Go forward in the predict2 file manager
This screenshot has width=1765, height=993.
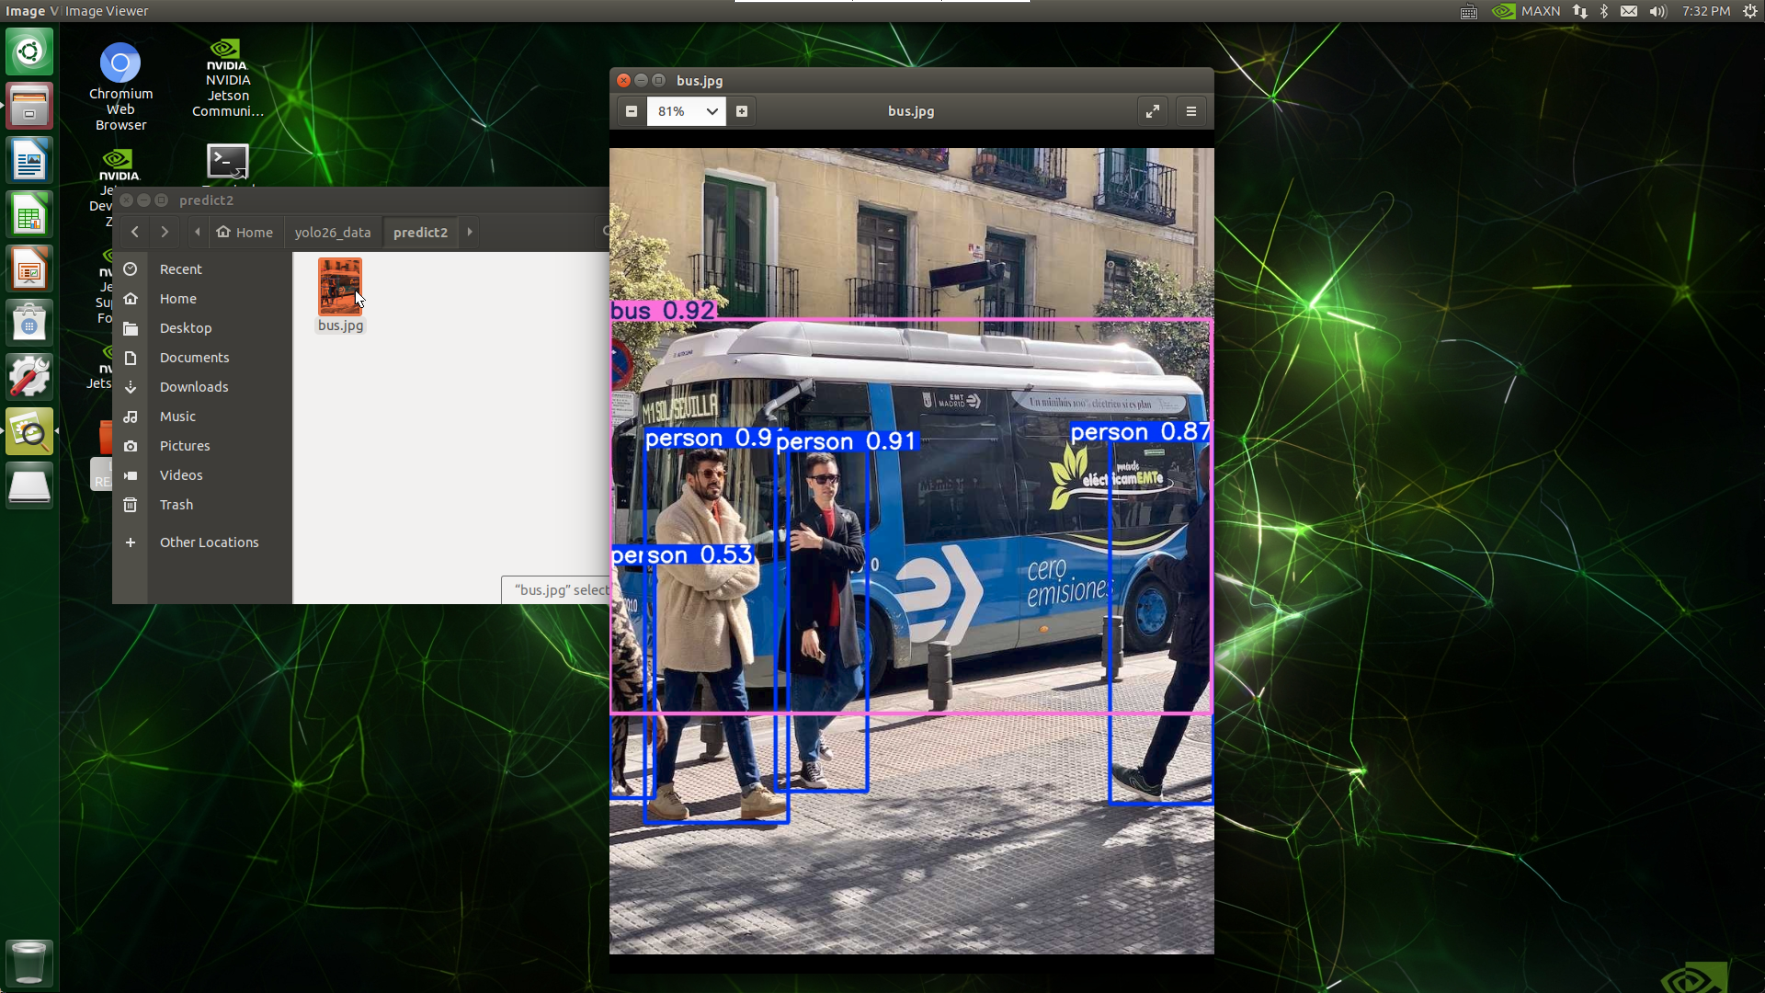coord(165,232)
